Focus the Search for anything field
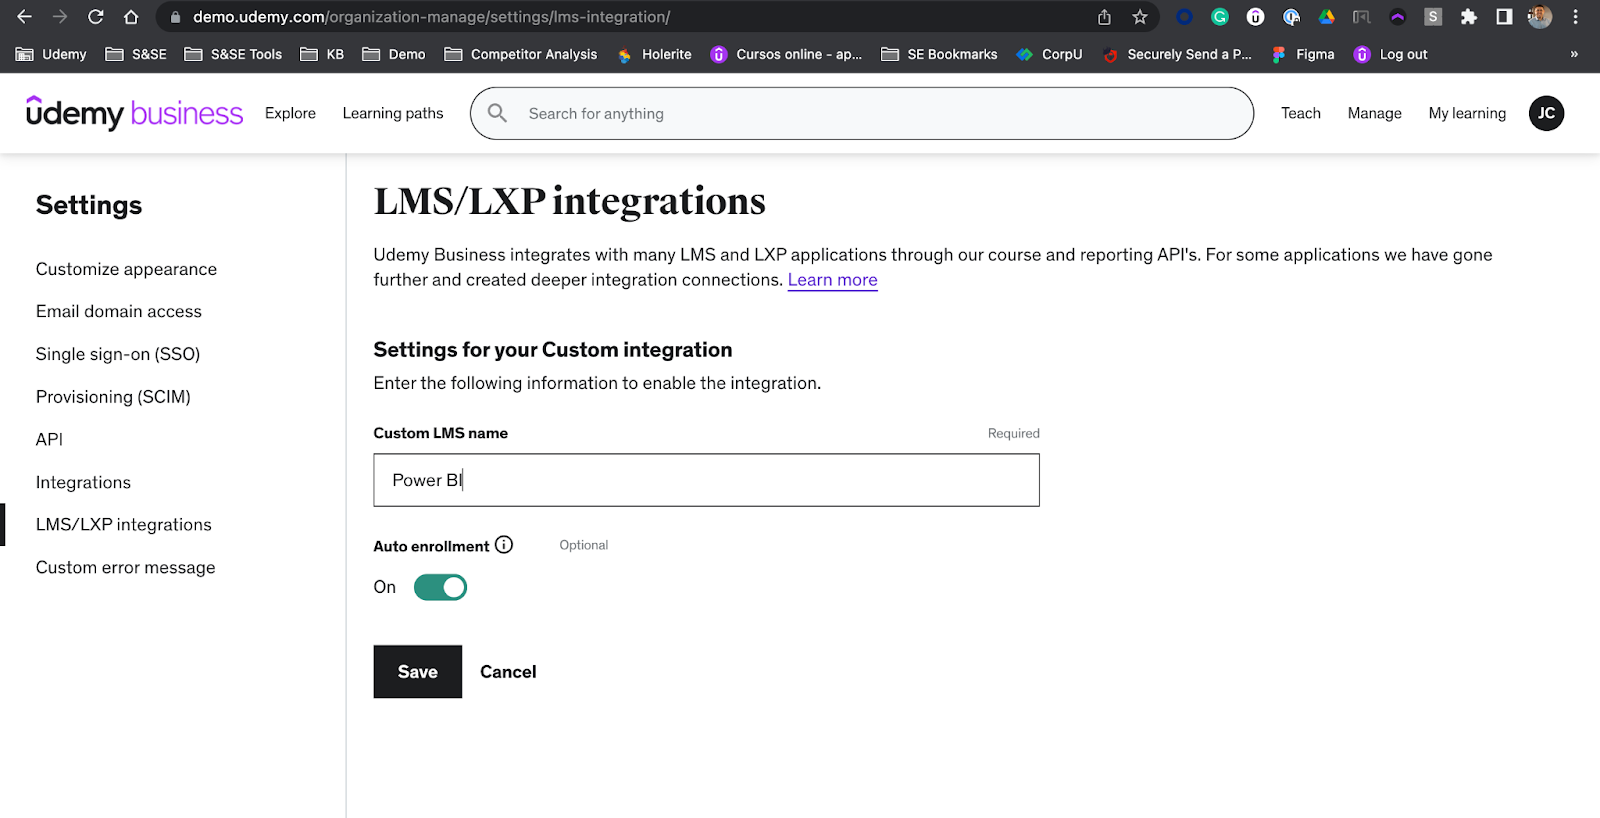 point(862,113)
